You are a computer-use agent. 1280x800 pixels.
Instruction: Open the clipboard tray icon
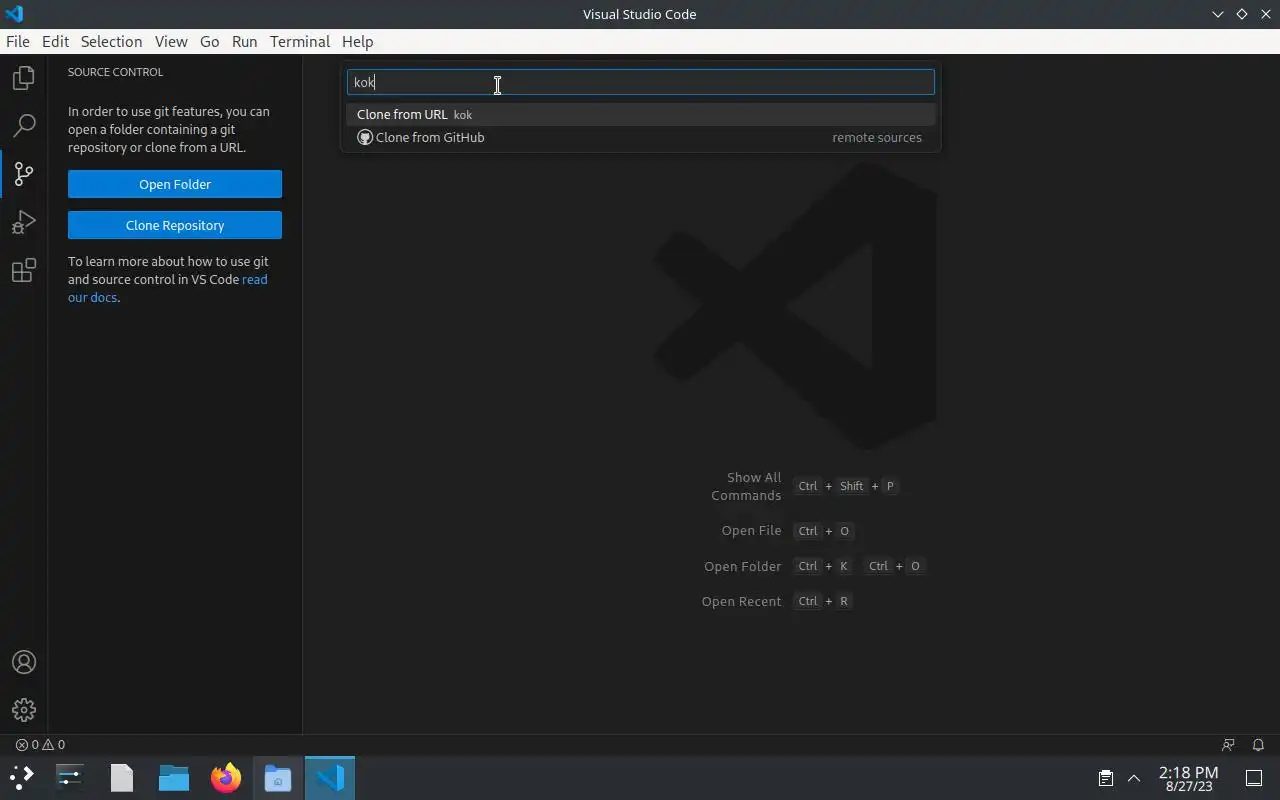point(1106,778)
